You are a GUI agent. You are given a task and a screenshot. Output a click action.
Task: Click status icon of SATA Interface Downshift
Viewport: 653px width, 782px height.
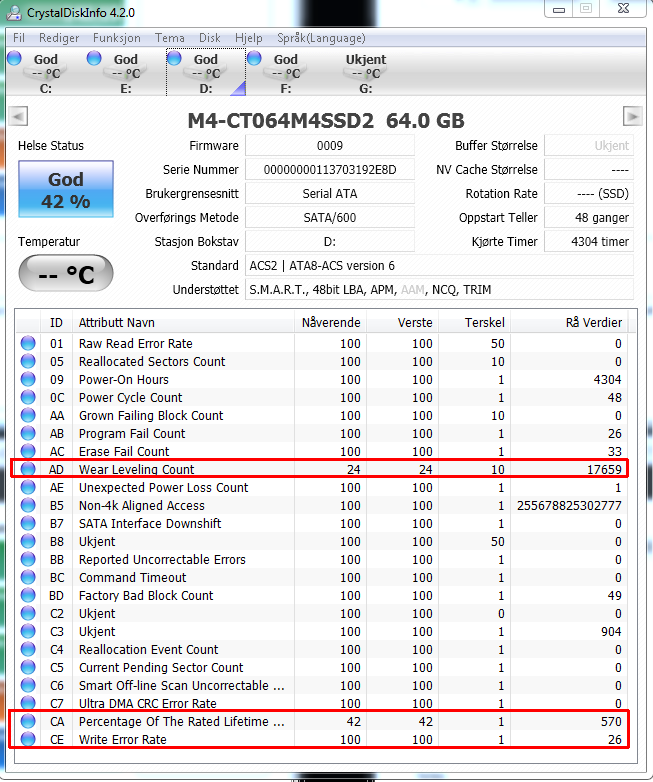[x=28, y=523]
